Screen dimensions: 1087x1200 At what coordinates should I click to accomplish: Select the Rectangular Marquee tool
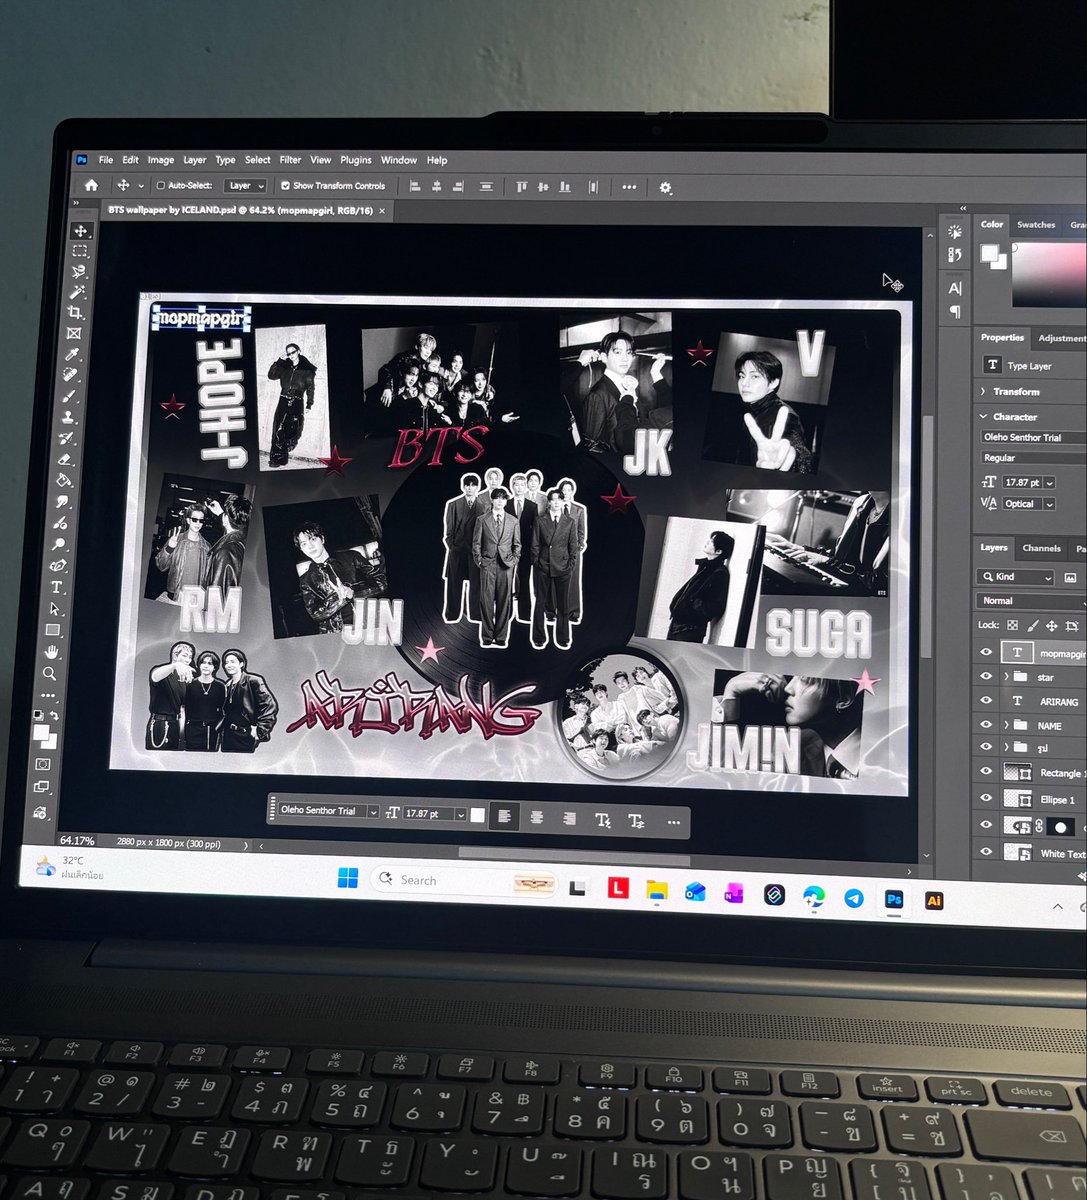click(80, 252)
